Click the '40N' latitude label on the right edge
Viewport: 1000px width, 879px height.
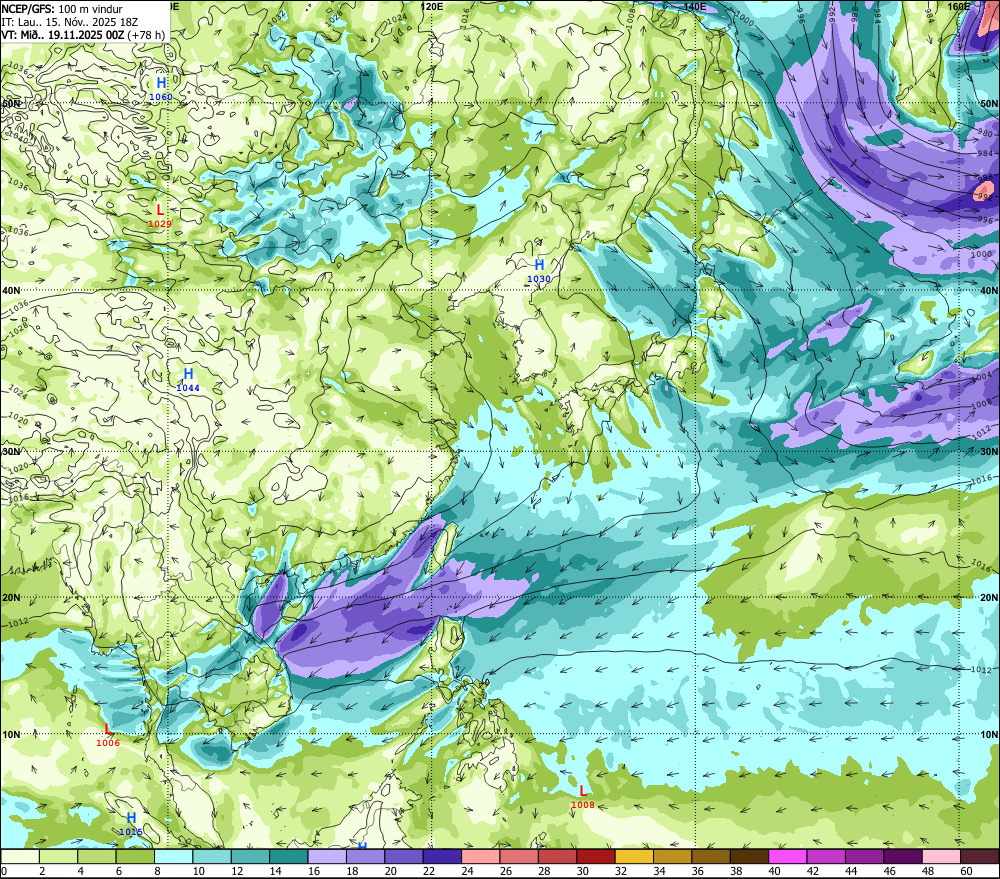tap(989, 291)
